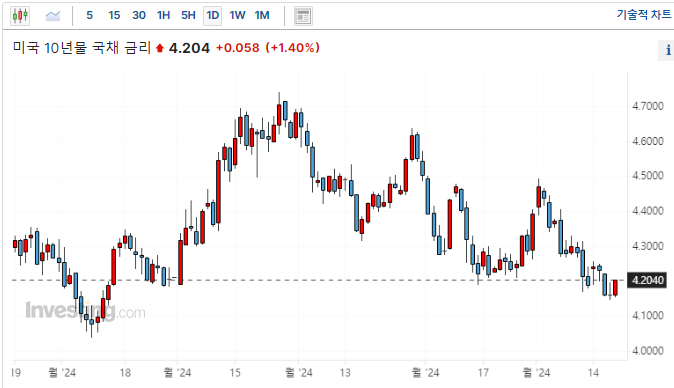The width and height of the screenshot is (674, 388).
Task: Select the 1M interval
Action: (x=262, y=15)
